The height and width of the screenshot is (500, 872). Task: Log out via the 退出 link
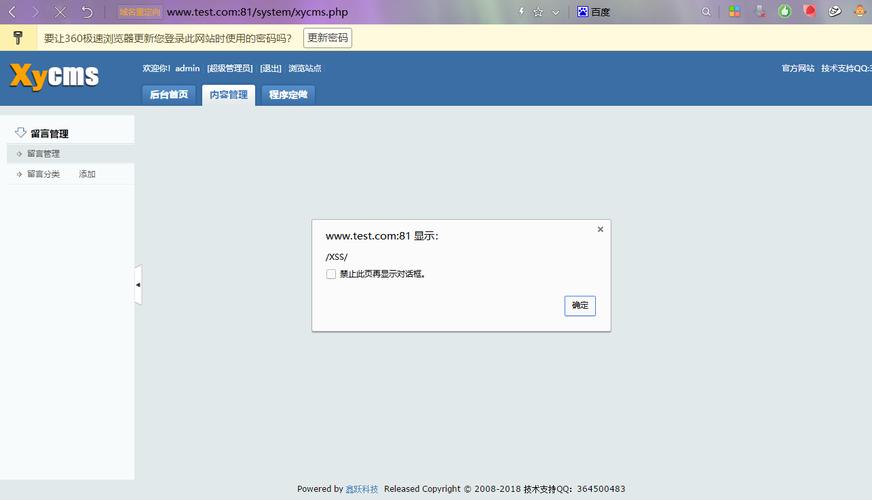[x=271, y=68]
